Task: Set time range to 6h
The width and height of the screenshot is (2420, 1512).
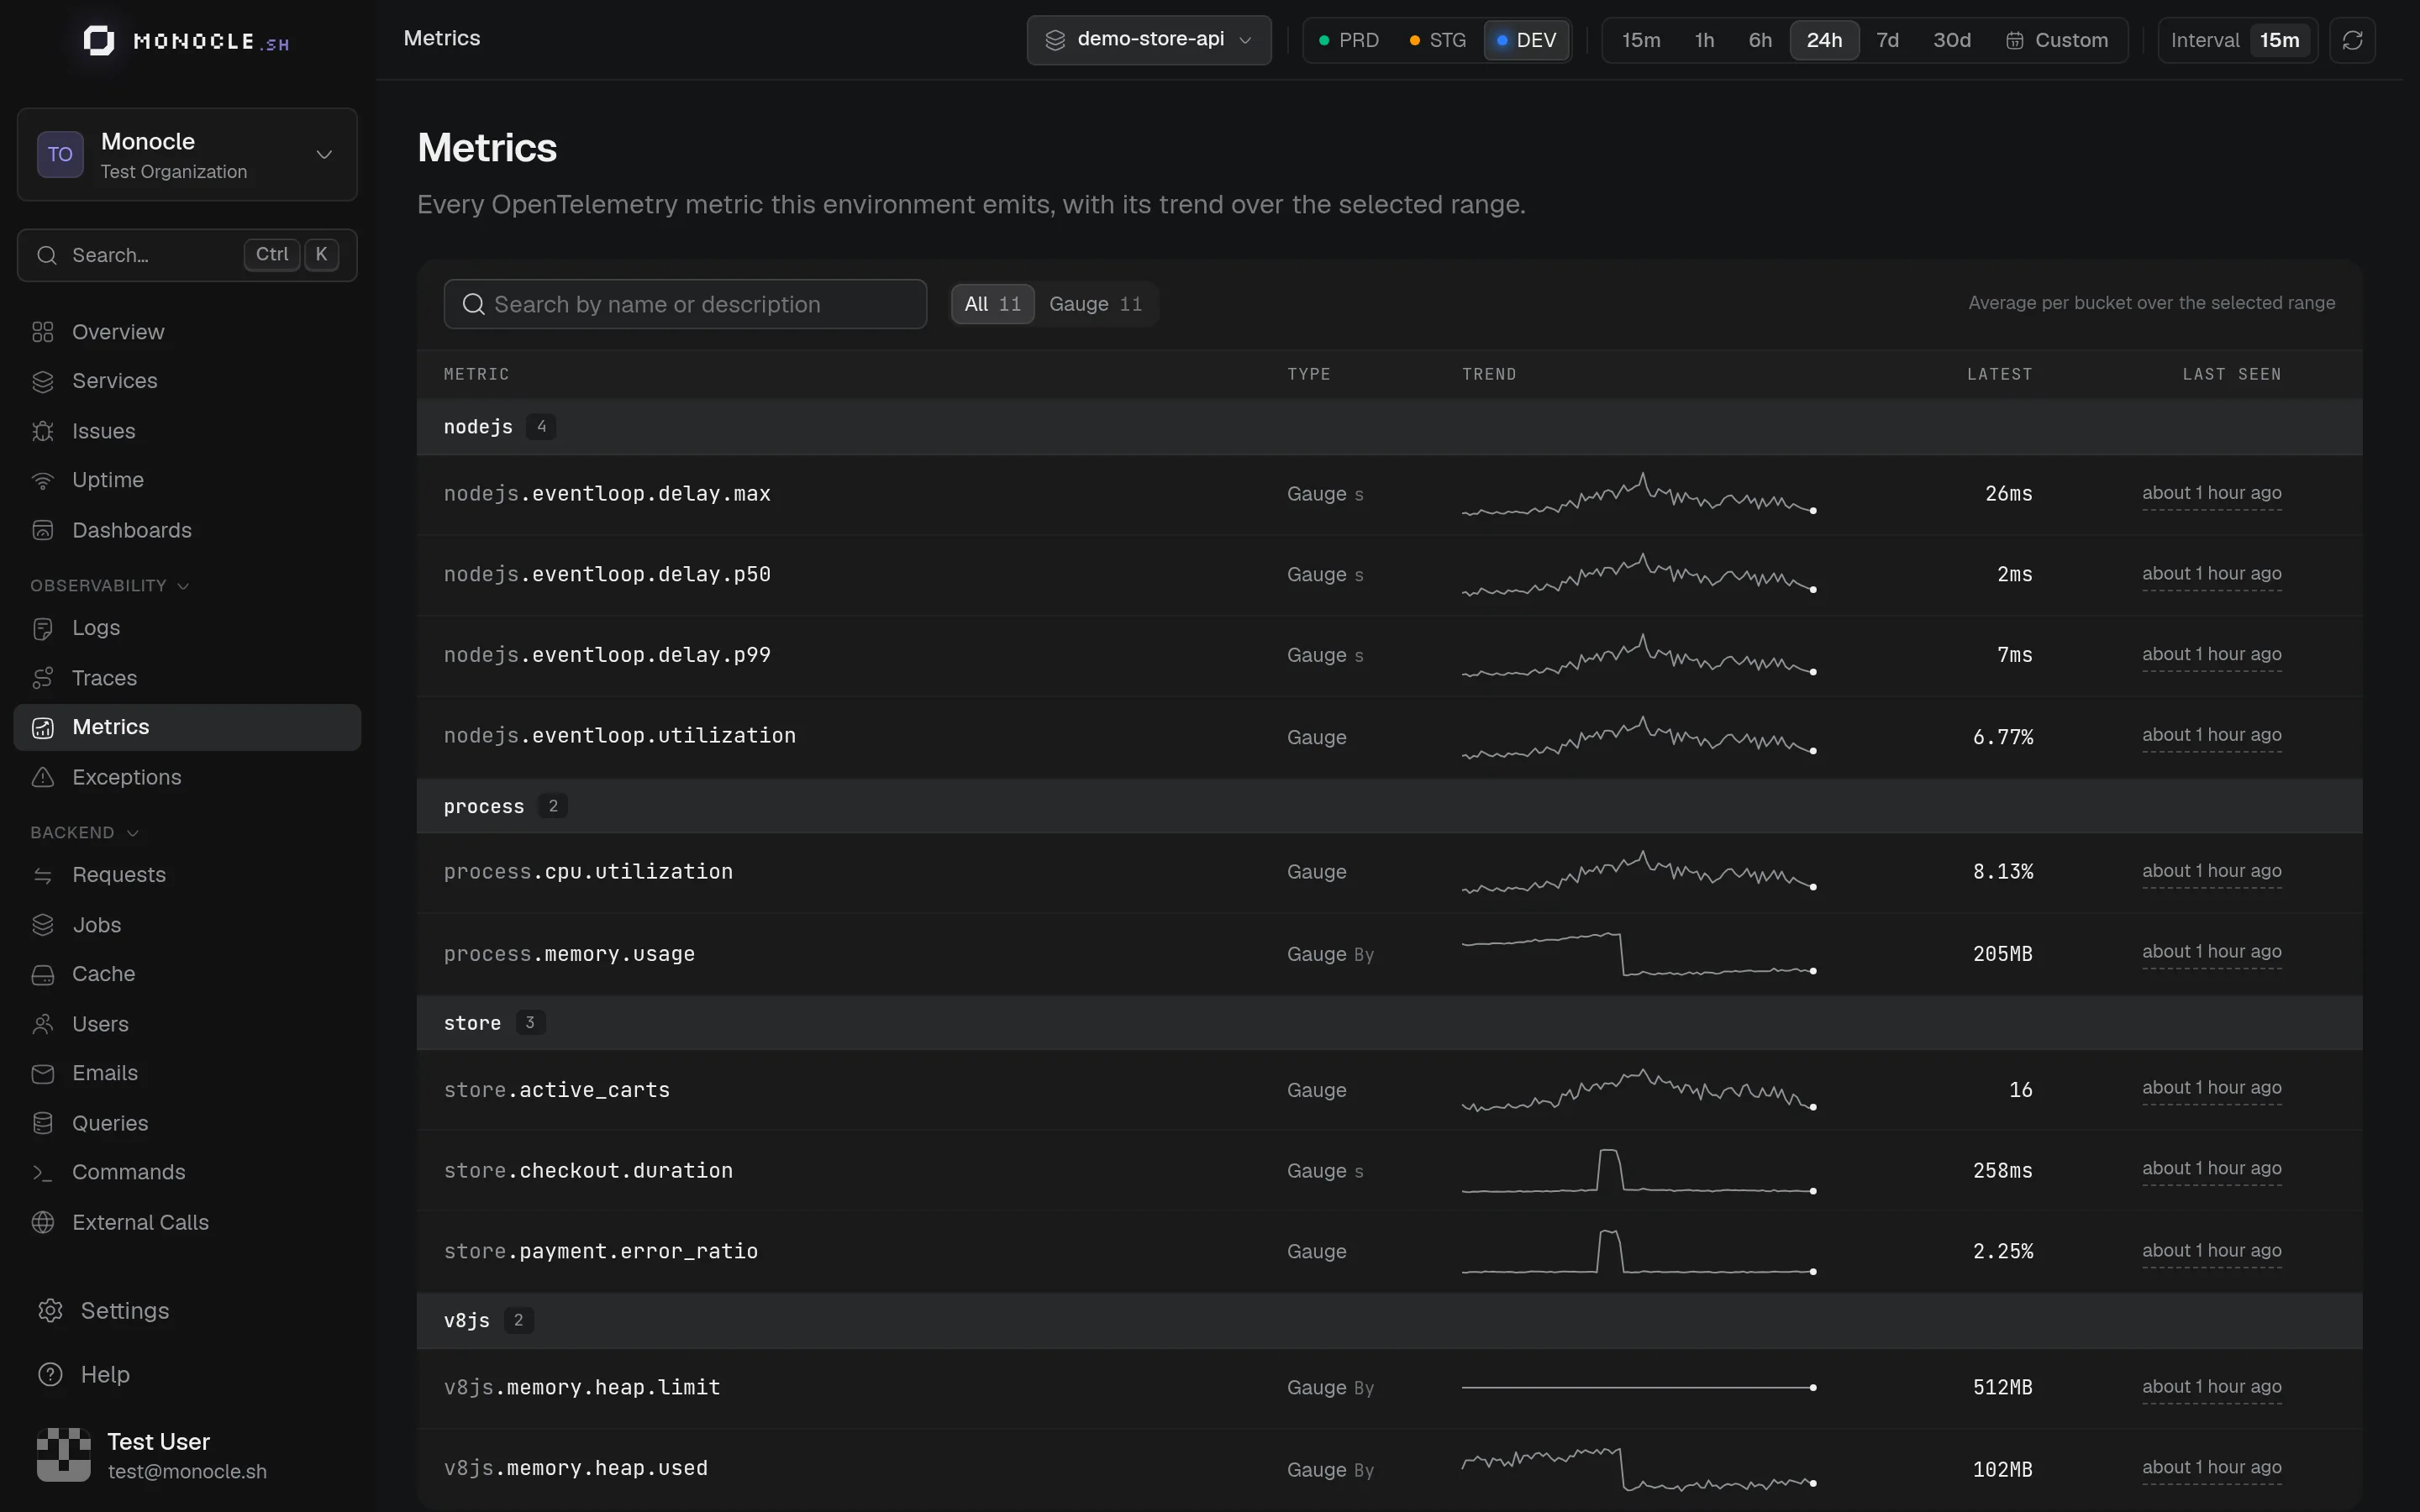Action: click(x=1760, y=40)
